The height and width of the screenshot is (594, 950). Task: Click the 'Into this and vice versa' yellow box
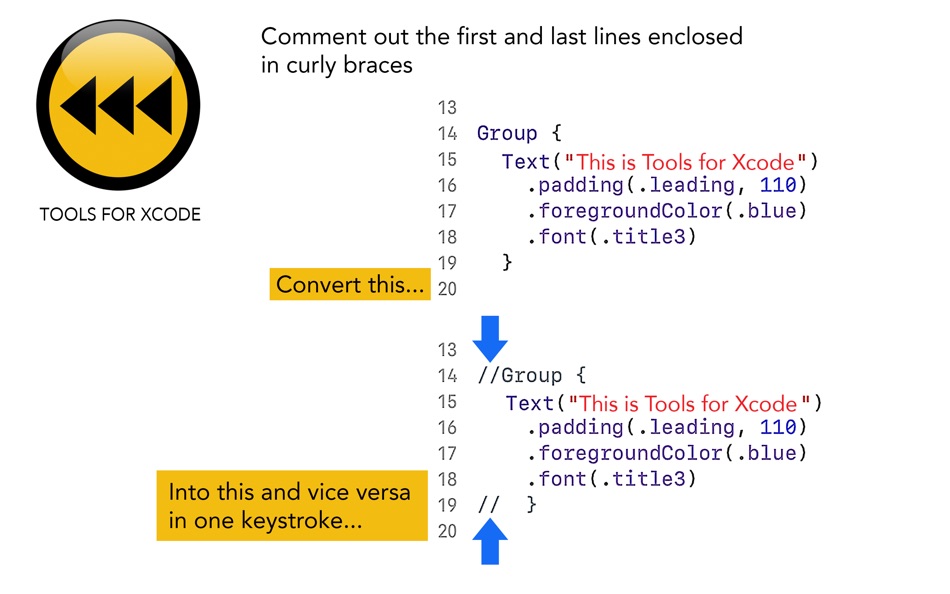(292, 506)
